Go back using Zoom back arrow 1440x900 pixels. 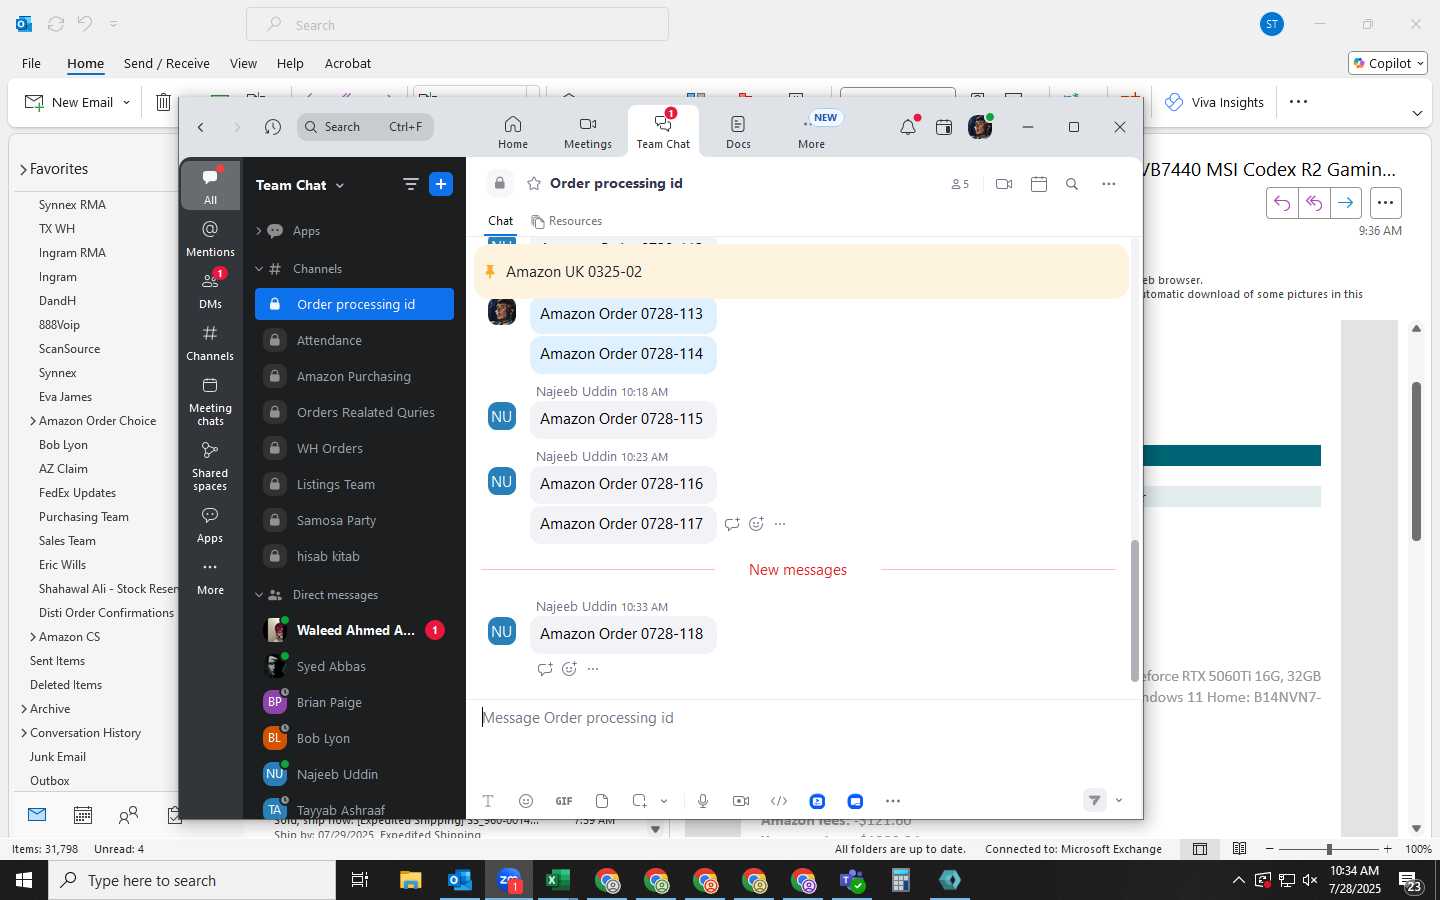coord(201,127)
